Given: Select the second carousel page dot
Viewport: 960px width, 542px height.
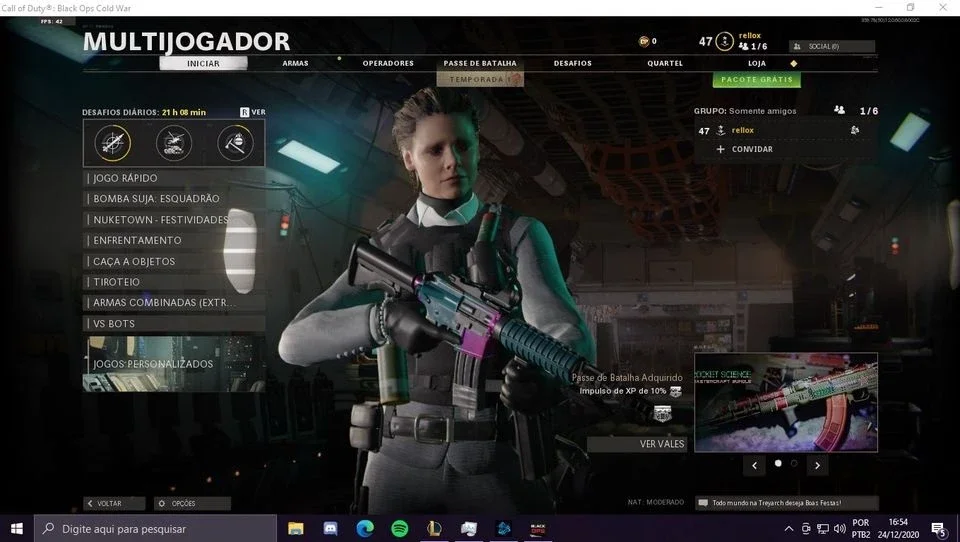Looking at the screenshot, I should coord(794,464).
